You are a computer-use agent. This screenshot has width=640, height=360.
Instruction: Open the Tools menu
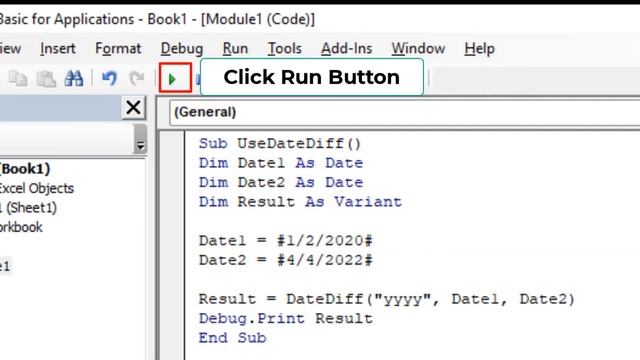(x=284, y=49)
